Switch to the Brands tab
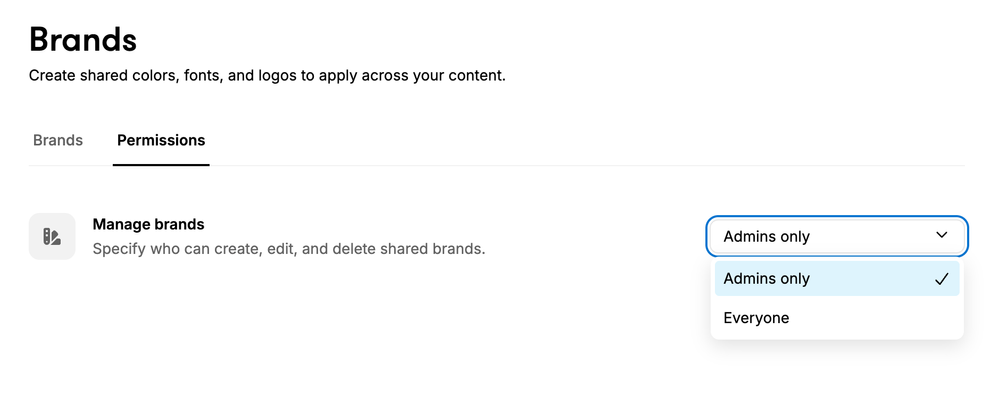Screen dimensions: 999x410 pos(58,140)
